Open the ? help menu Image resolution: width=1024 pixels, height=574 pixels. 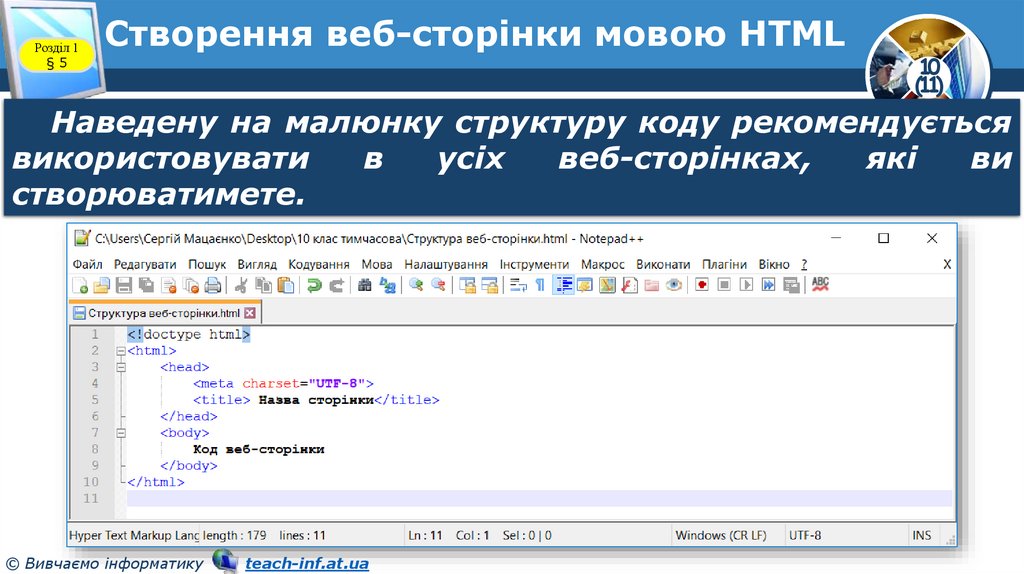pyautogui.click(x=805, y=264)
